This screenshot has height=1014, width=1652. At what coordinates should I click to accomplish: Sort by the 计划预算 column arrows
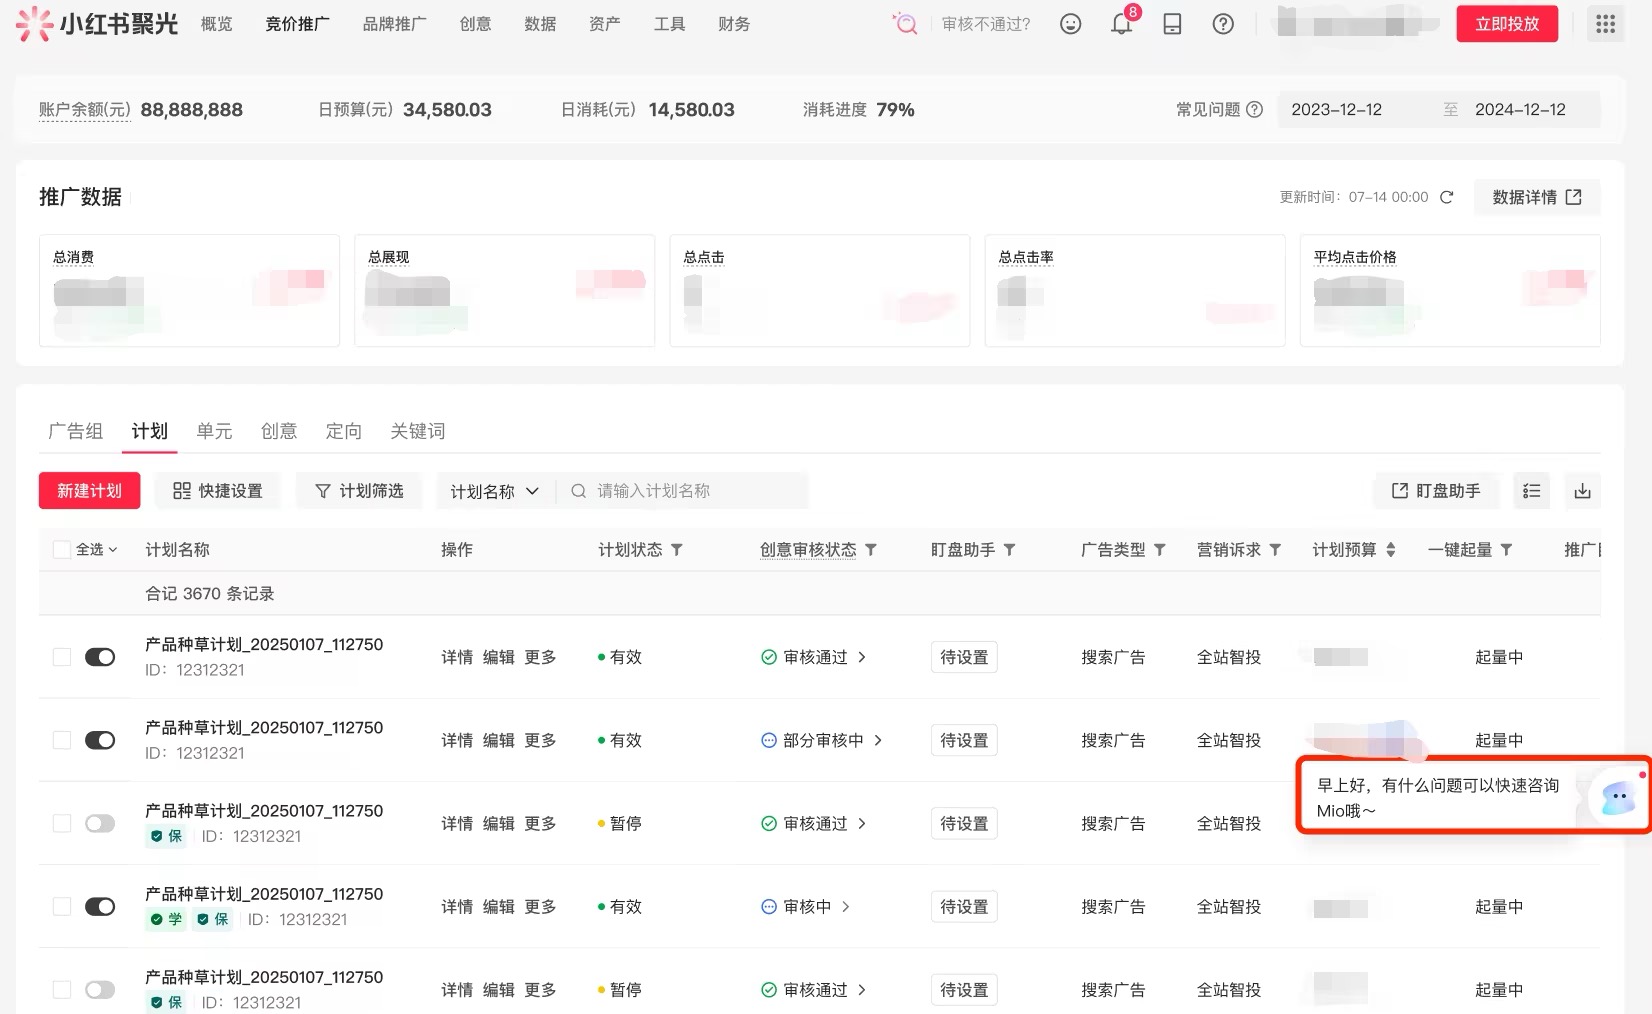(x=1390, y=550)
